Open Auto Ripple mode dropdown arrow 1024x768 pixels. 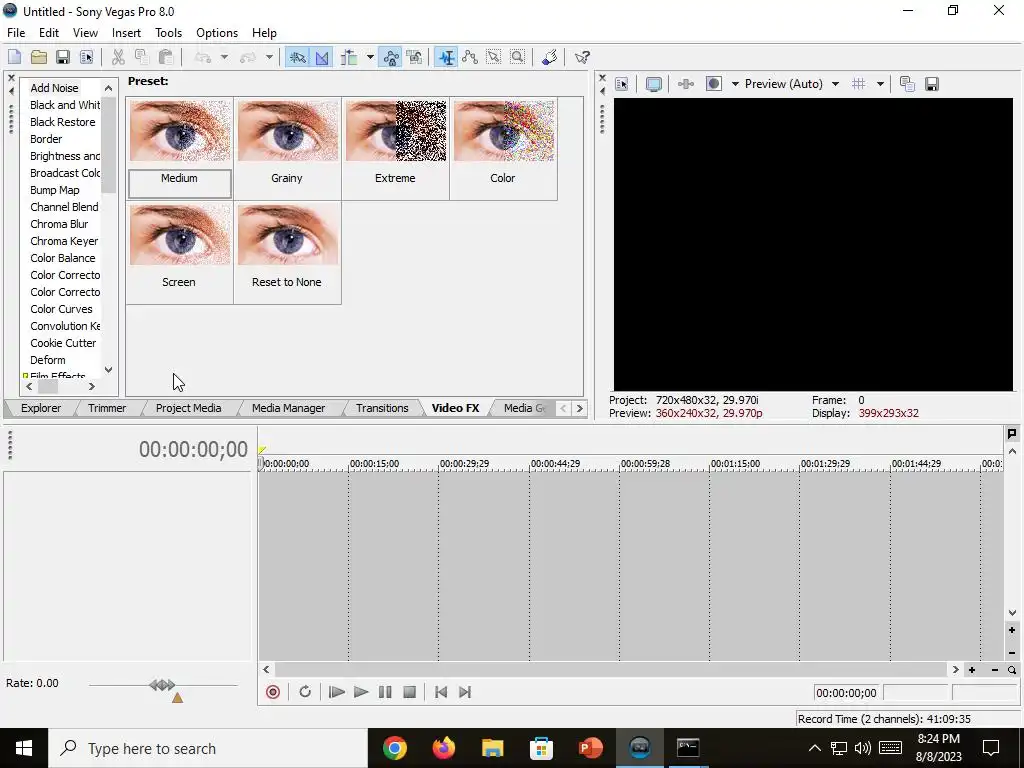[x=370, y=57]
